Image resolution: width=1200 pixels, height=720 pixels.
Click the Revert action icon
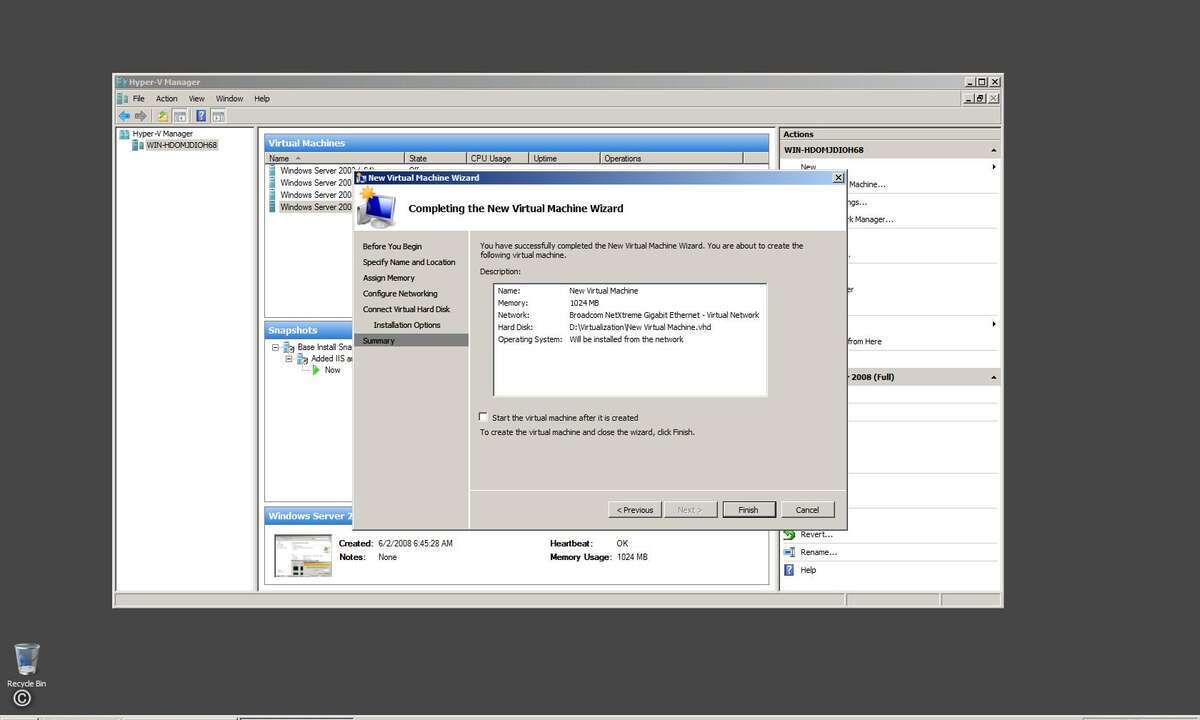789,535
